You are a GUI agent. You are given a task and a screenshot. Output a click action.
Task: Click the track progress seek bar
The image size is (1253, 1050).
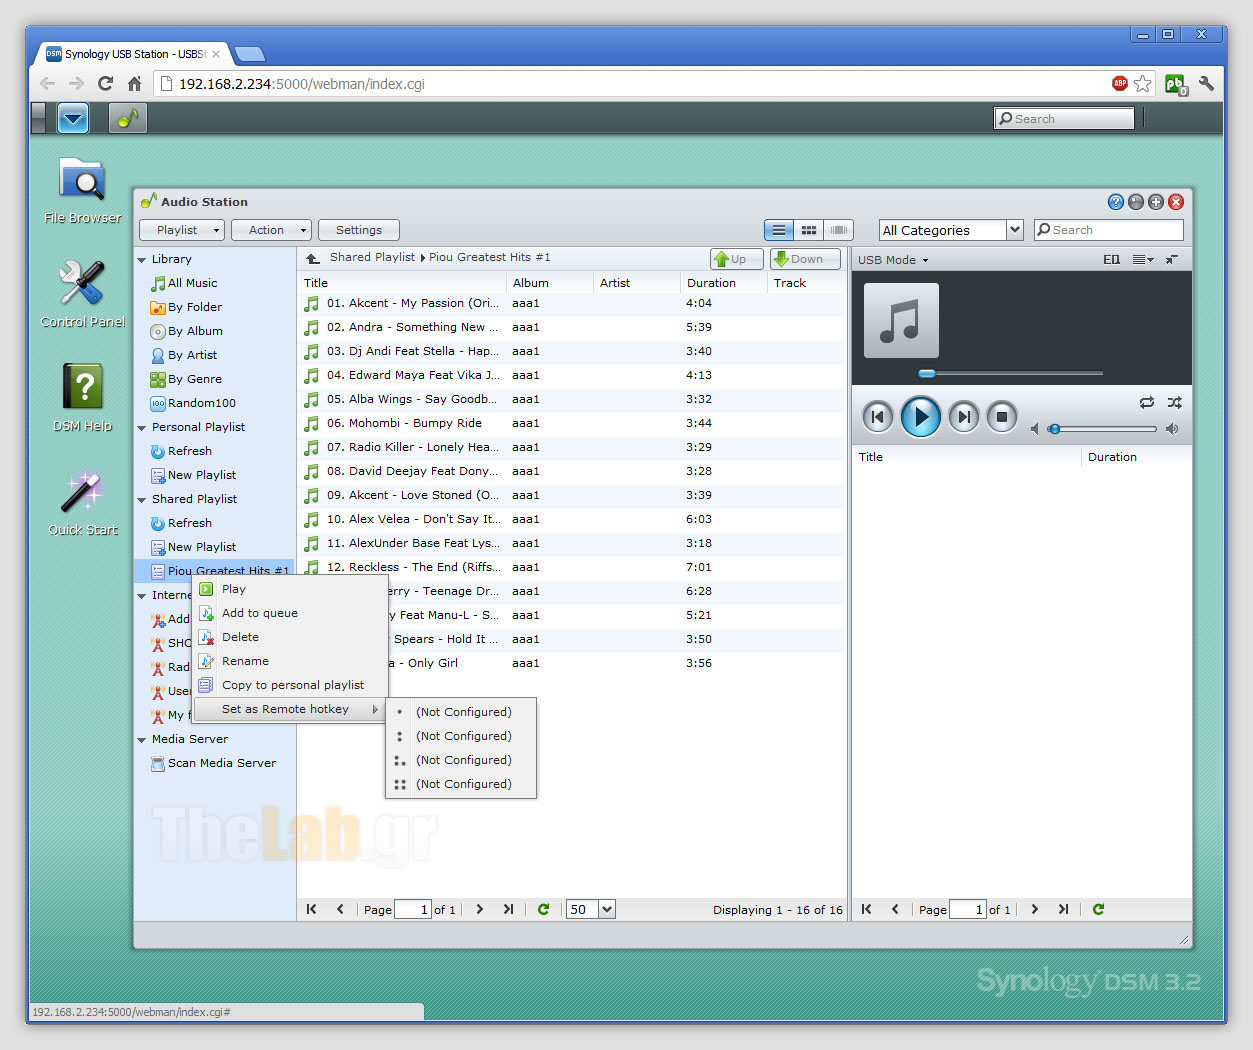[1010, 373]
